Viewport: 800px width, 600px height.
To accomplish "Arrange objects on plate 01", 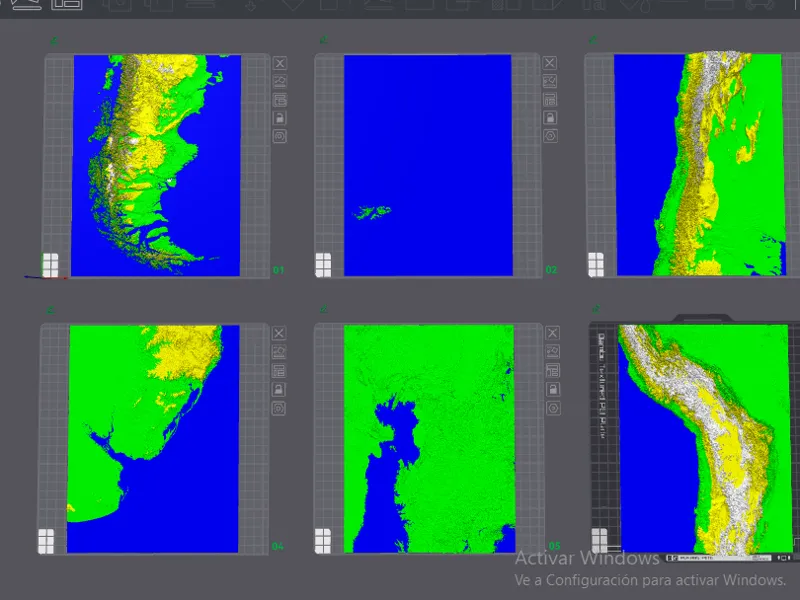I will point(280,100).
